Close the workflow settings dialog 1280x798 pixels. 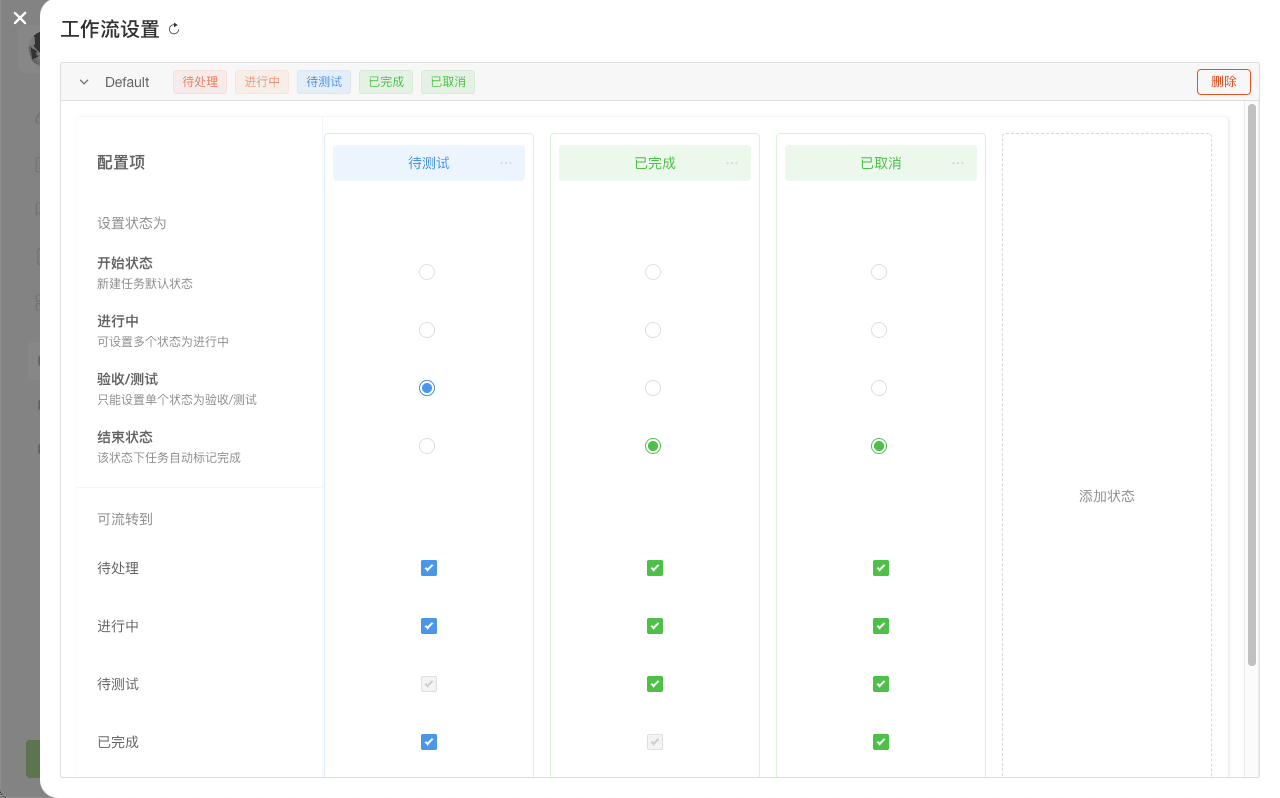click(20, 18)
